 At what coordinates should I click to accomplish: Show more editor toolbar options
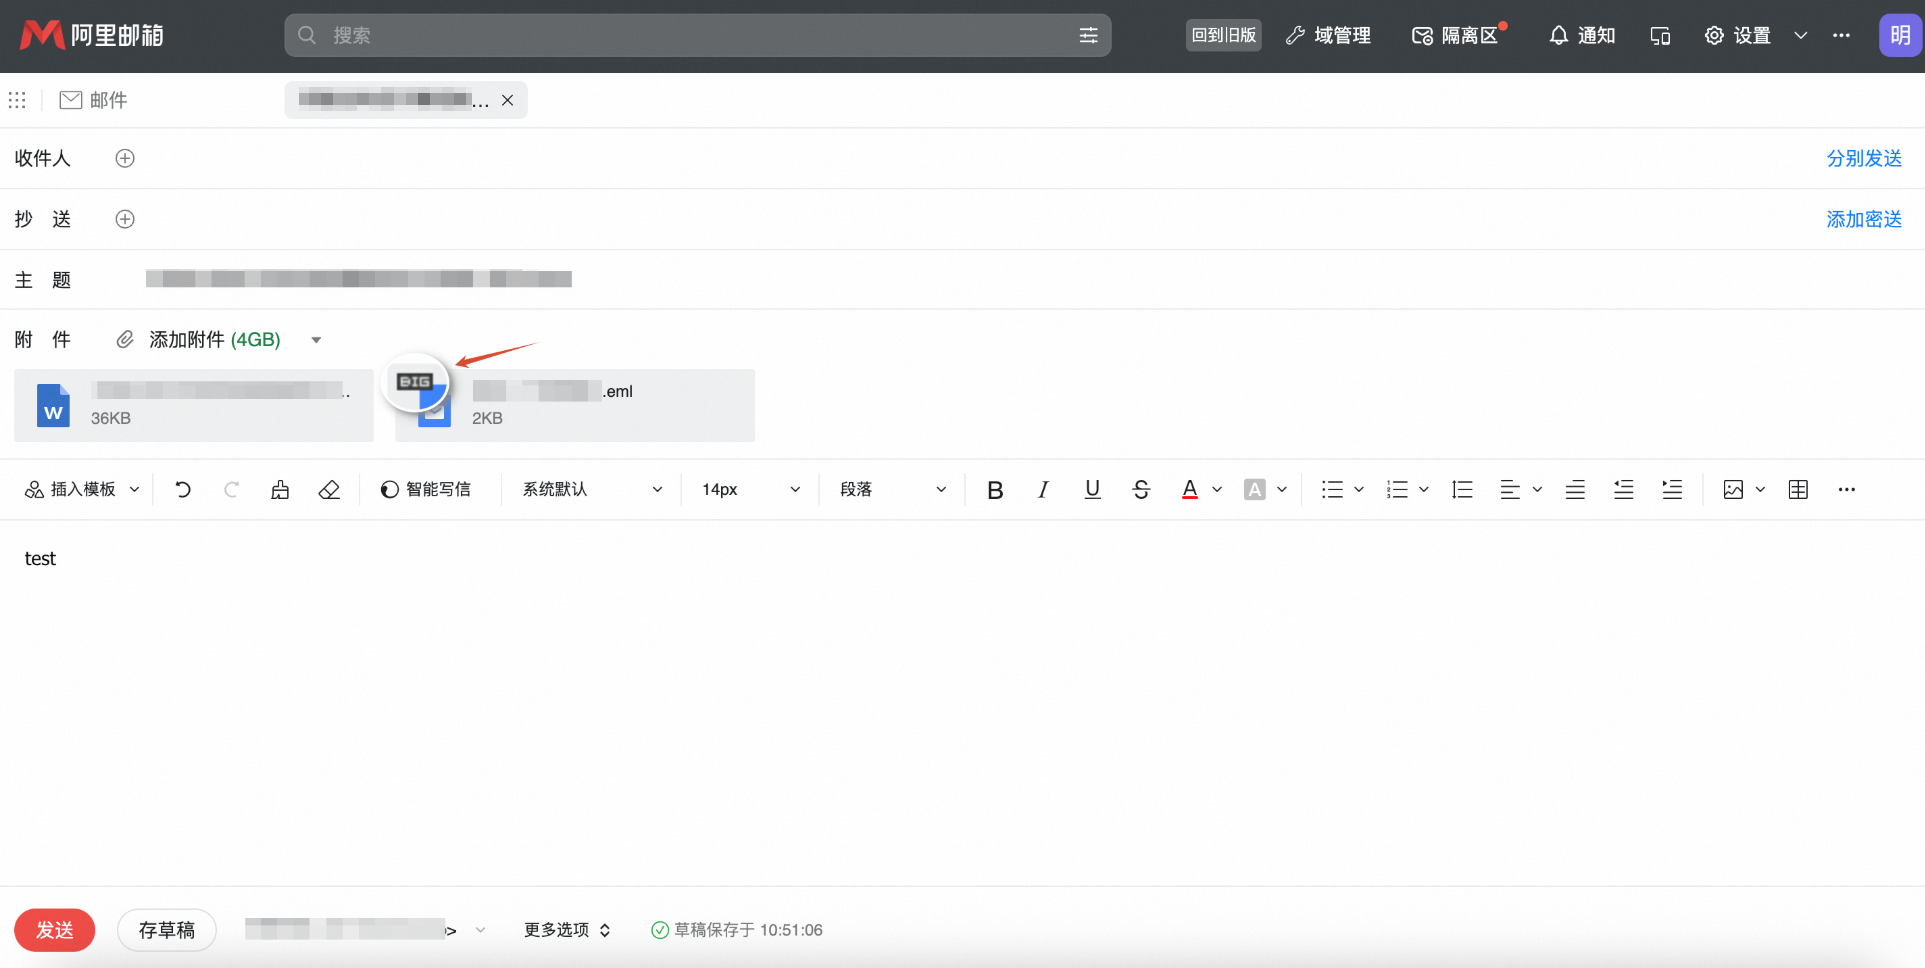click(1847, 489)
